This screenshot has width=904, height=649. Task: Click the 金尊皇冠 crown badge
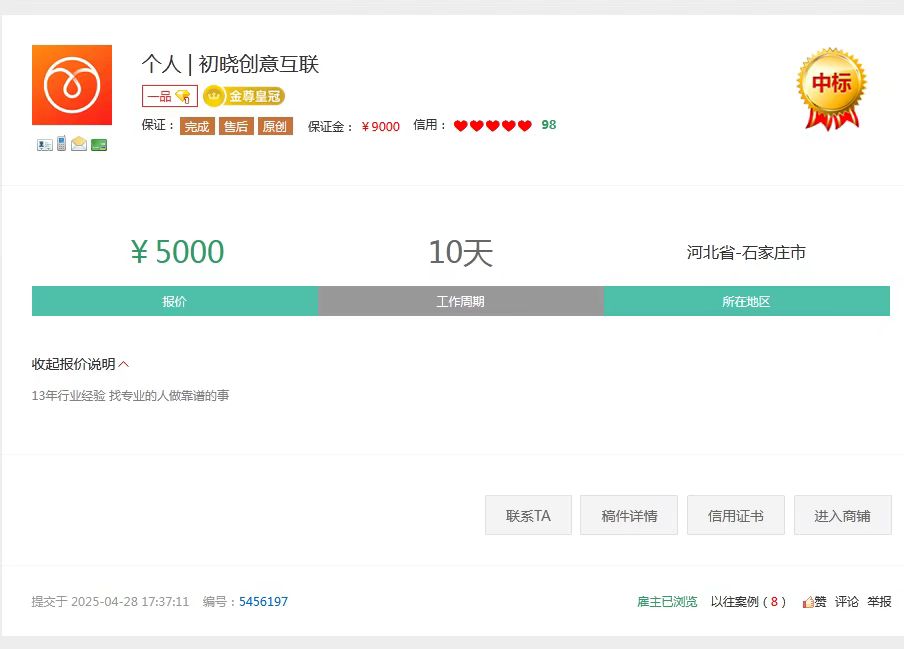(244, 96)
